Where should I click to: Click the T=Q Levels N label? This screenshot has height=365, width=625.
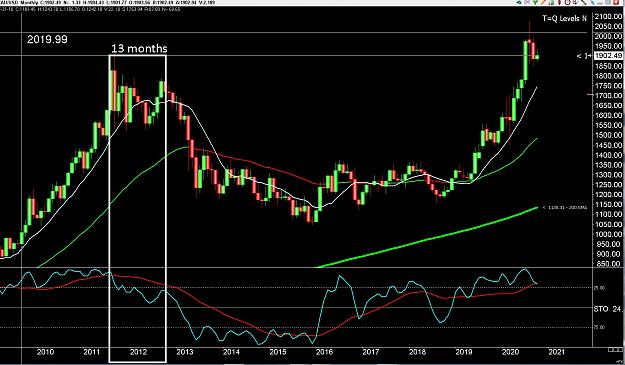coord(564,18)
